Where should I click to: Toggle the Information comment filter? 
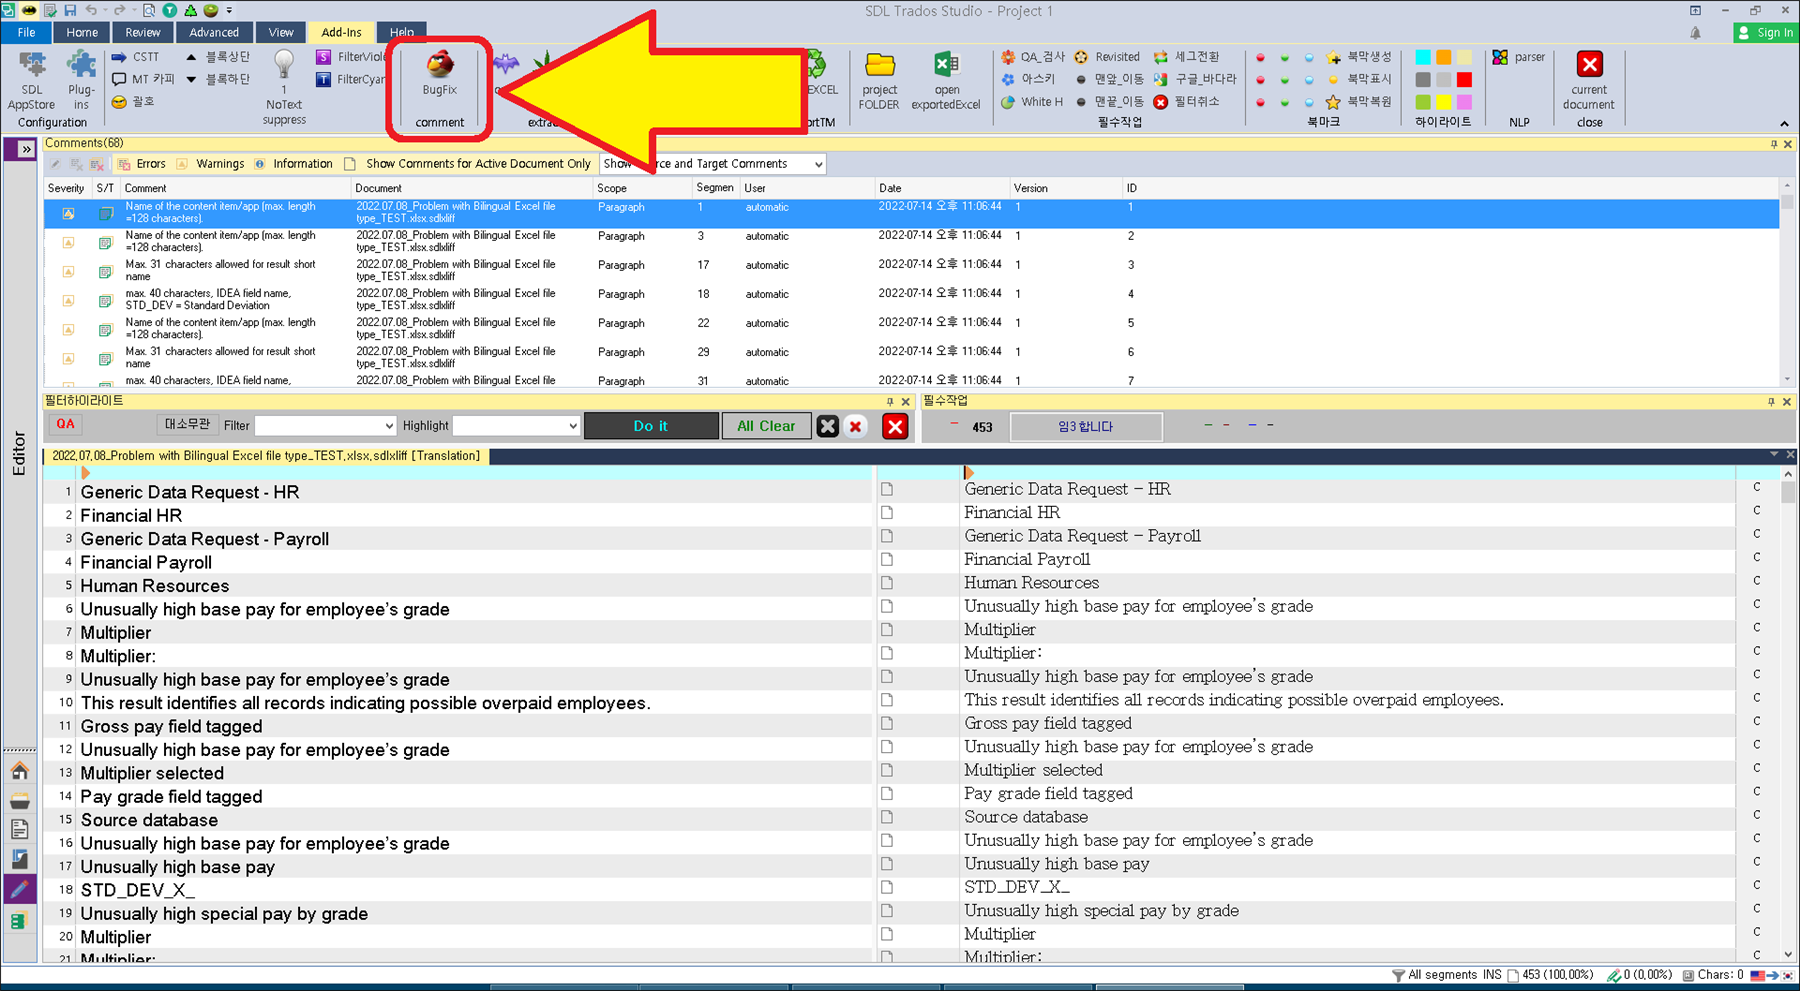[293, 164]
